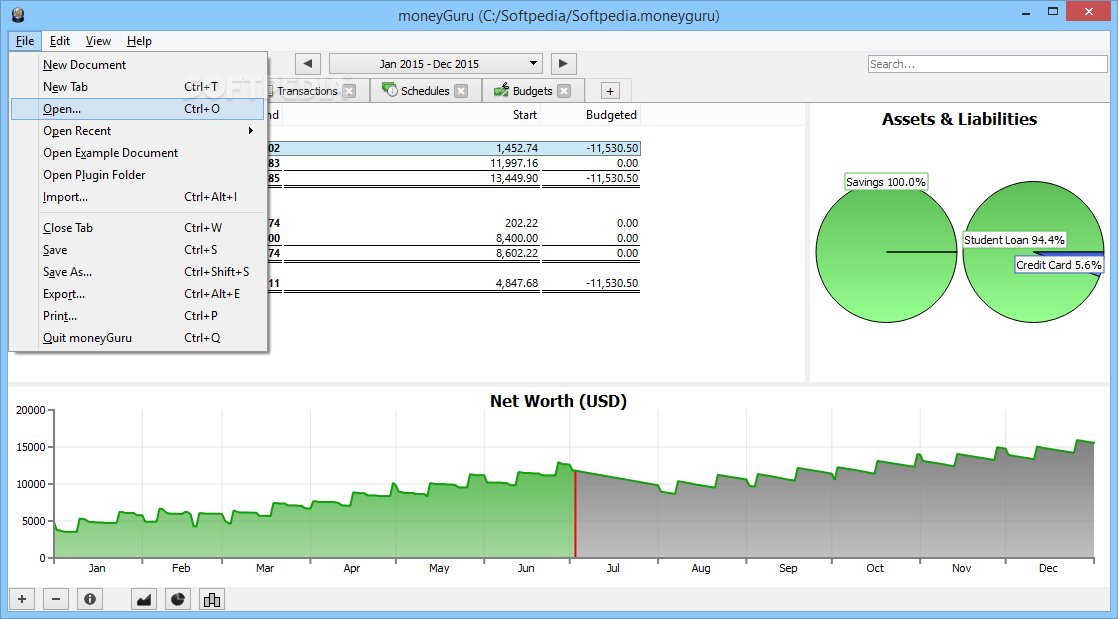Image resolution: width=1118 pixels, height=619 pixels.
Task: Select the 13,449.90 total cell
Action: (x=514, y=178)
